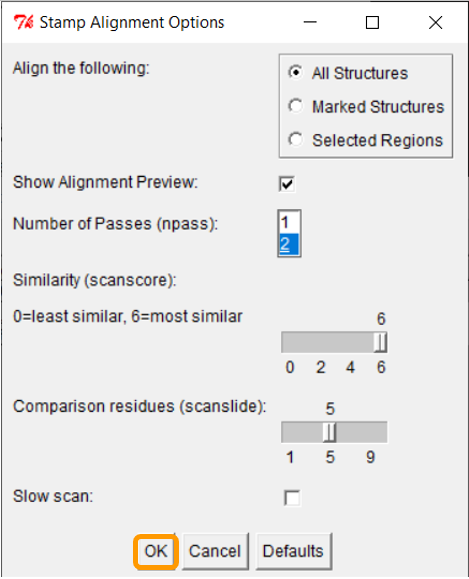Select the All Structures radio option
Image resolution: width=469 pixels, height=579 pixels.
tap(295, 72)
